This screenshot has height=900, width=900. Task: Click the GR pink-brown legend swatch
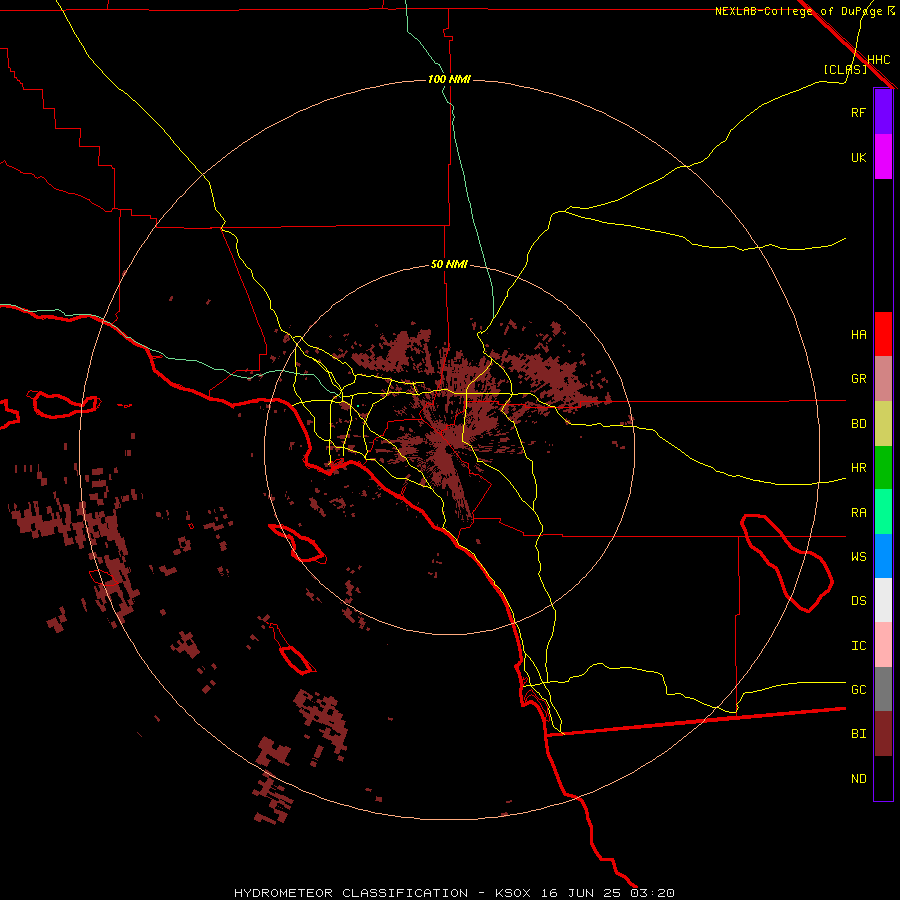[x=883, y=379]
